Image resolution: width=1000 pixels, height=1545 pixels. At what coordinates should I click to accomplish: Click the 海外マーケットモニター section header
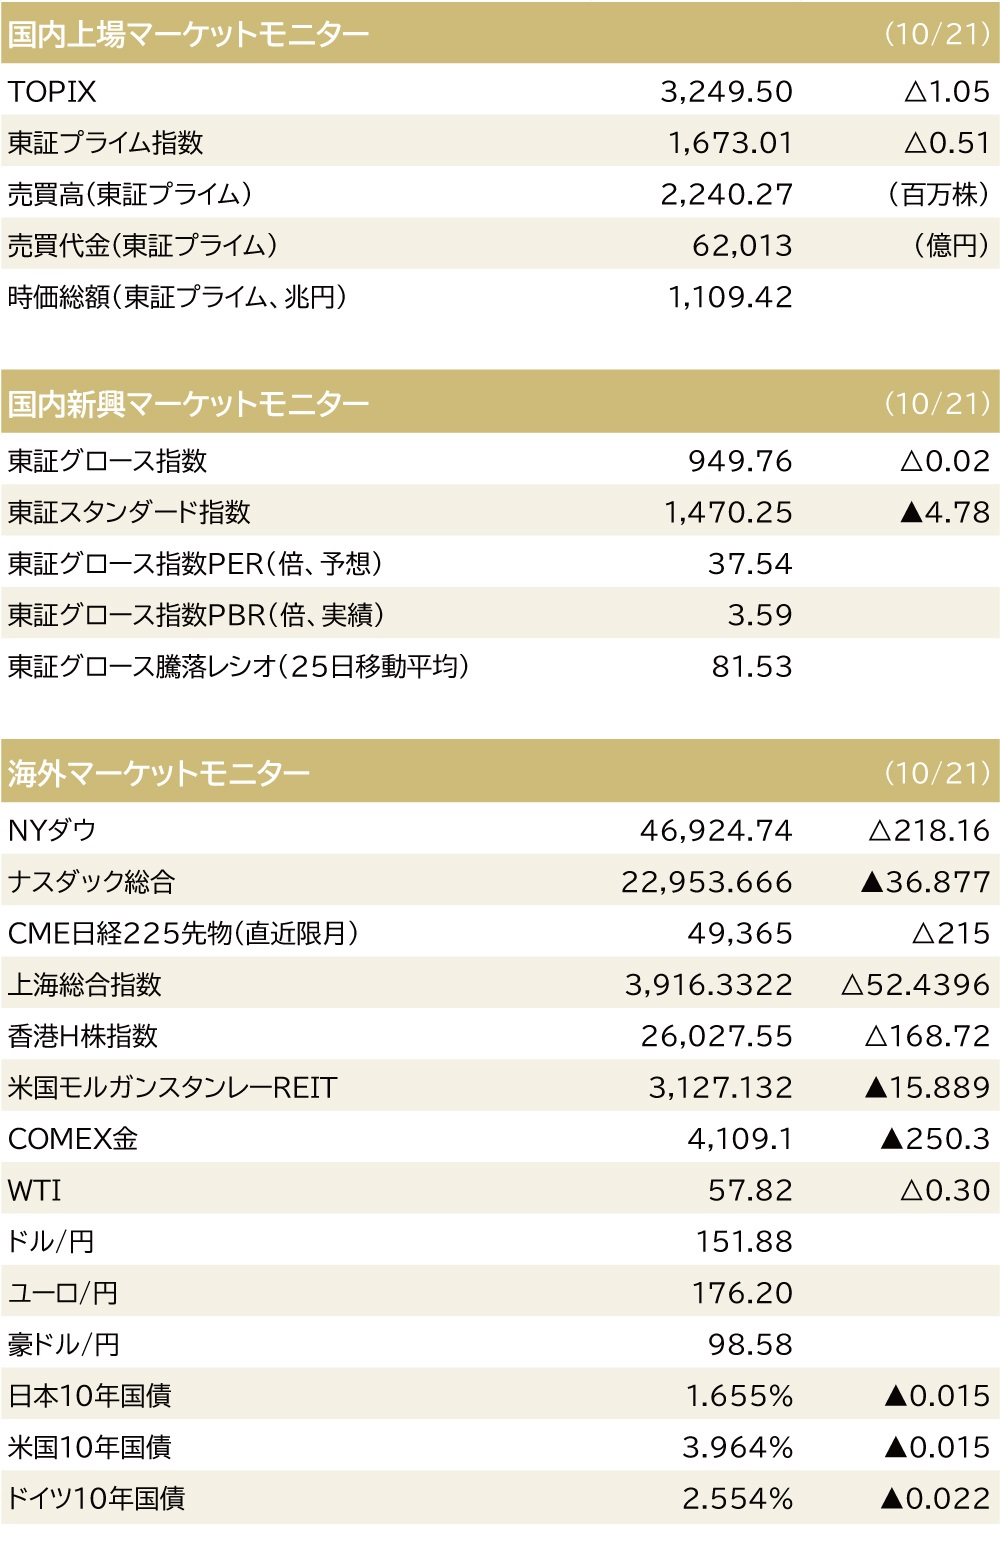point(159,773)
